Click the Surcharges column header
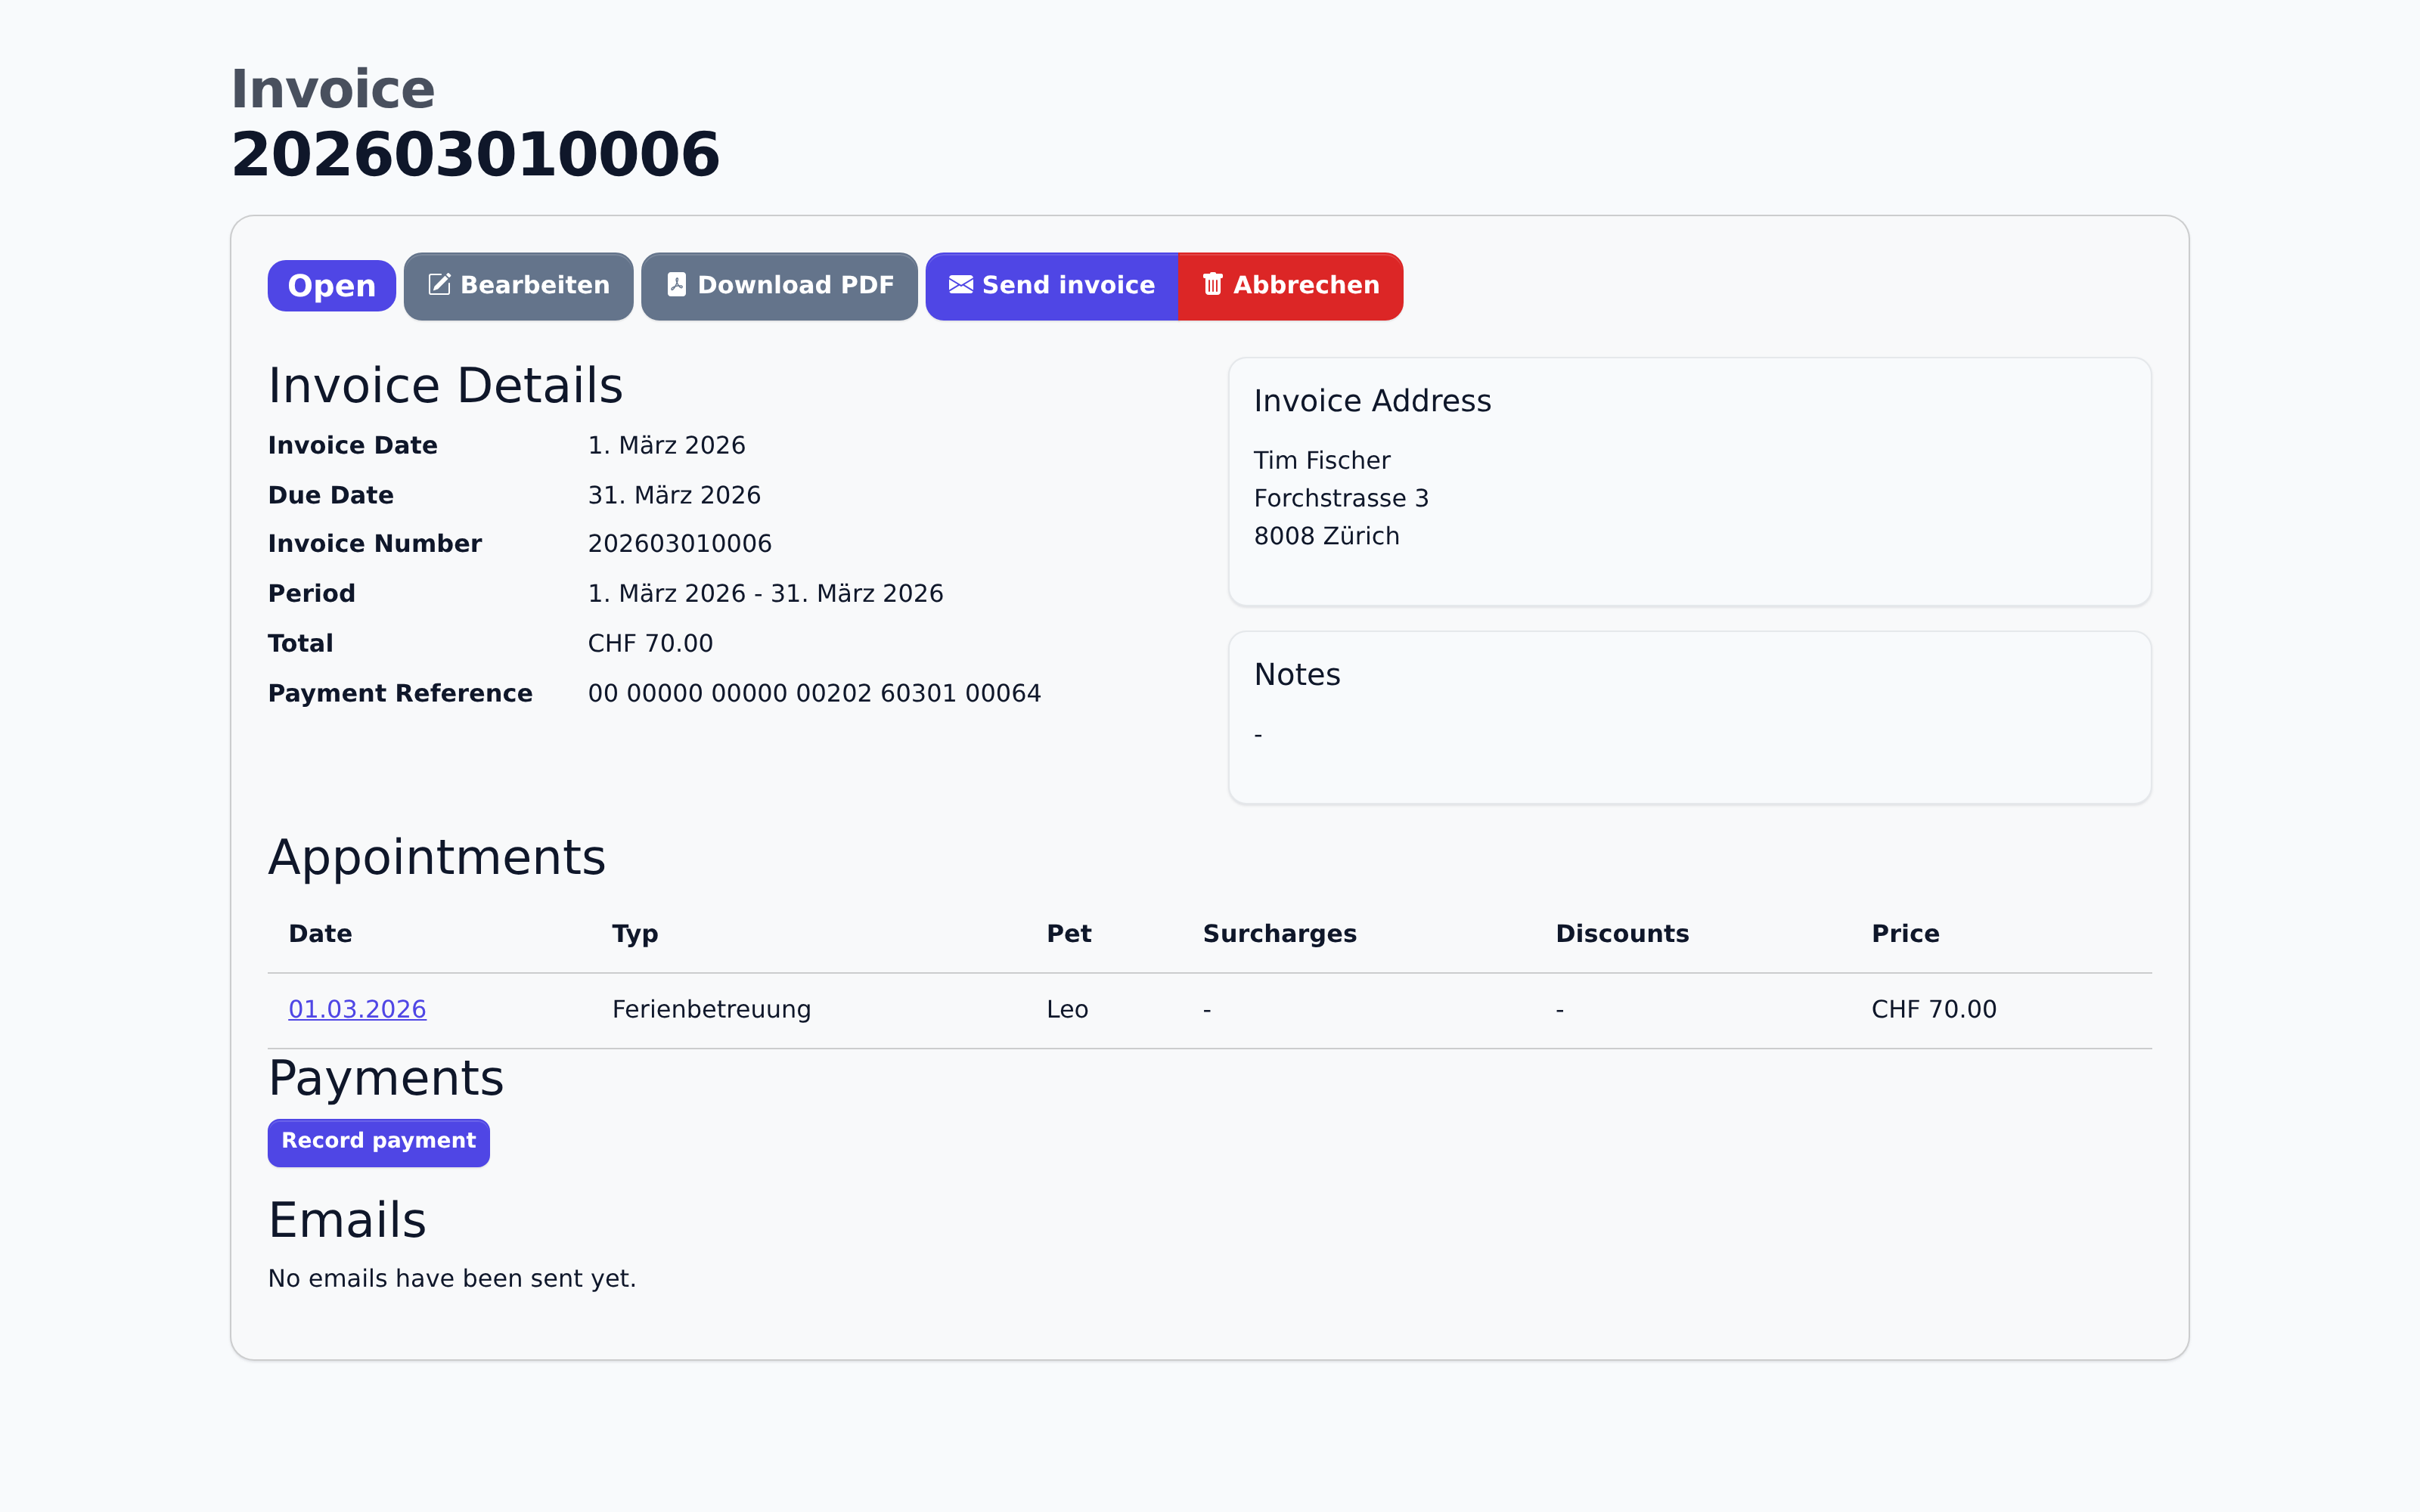Image resolution: width=2420 pixels, height=1512 pixels. (1279, 934)
